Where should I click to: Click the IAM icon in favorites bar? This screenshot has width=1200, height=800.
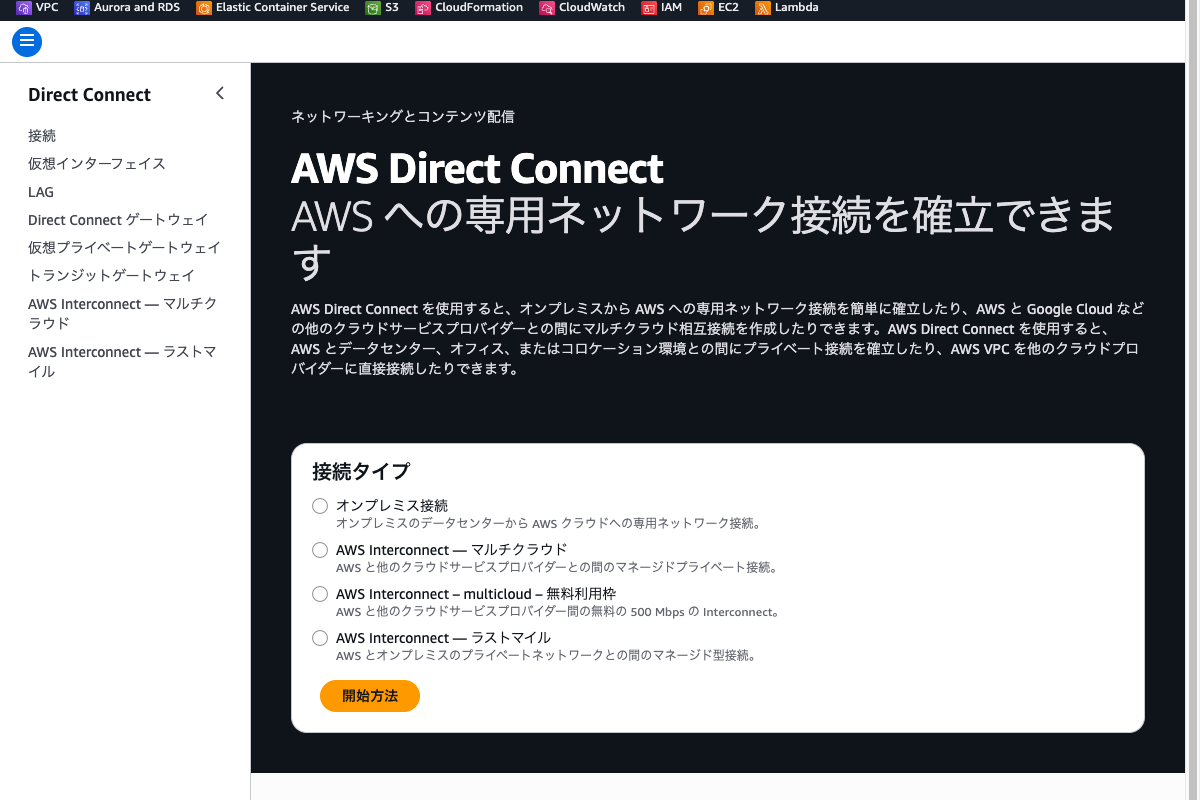point(649,8)
